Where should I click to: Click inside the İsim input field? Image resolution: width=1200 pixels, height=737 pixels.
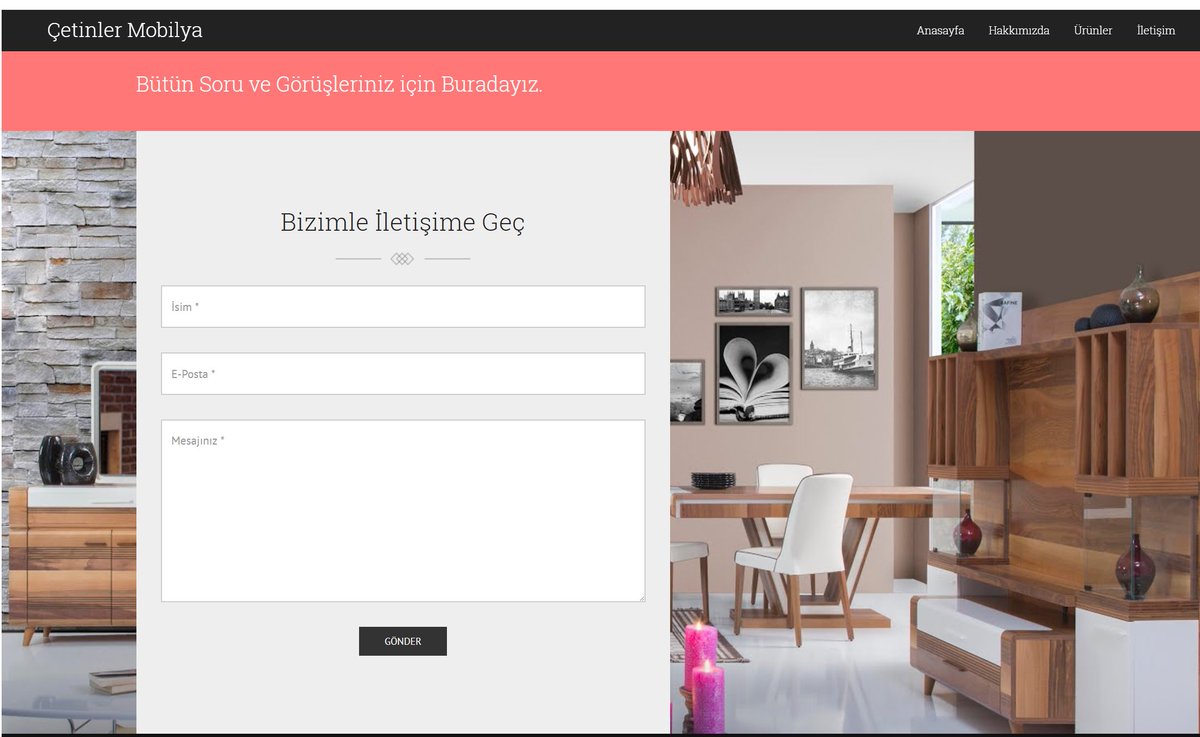coord(402,307)
